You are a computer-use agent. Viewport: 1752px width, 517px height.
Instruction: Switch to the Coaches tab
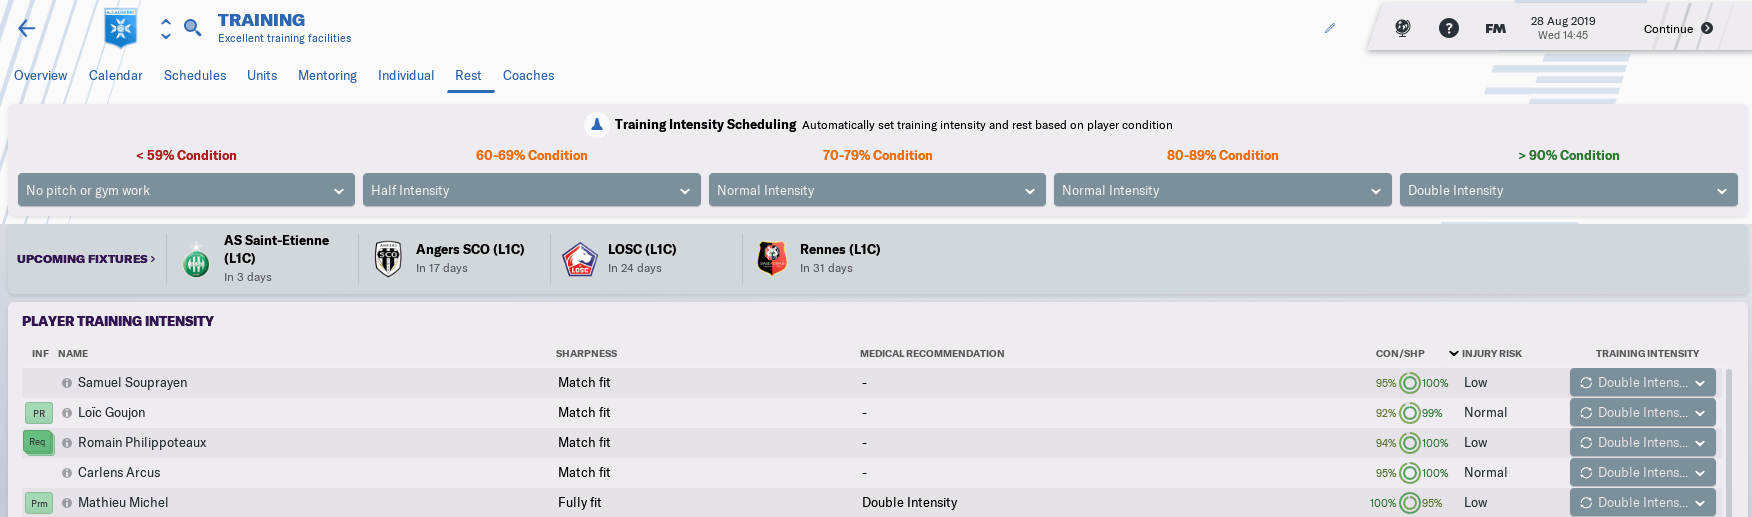pyautogui.click(x=528, y=75)
